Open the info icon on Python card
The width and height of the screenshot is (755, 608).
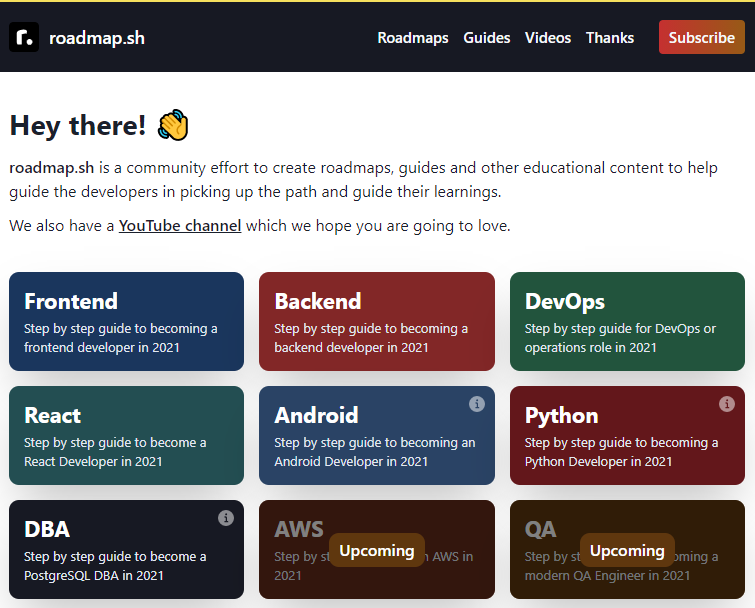(x=727, y=404)
